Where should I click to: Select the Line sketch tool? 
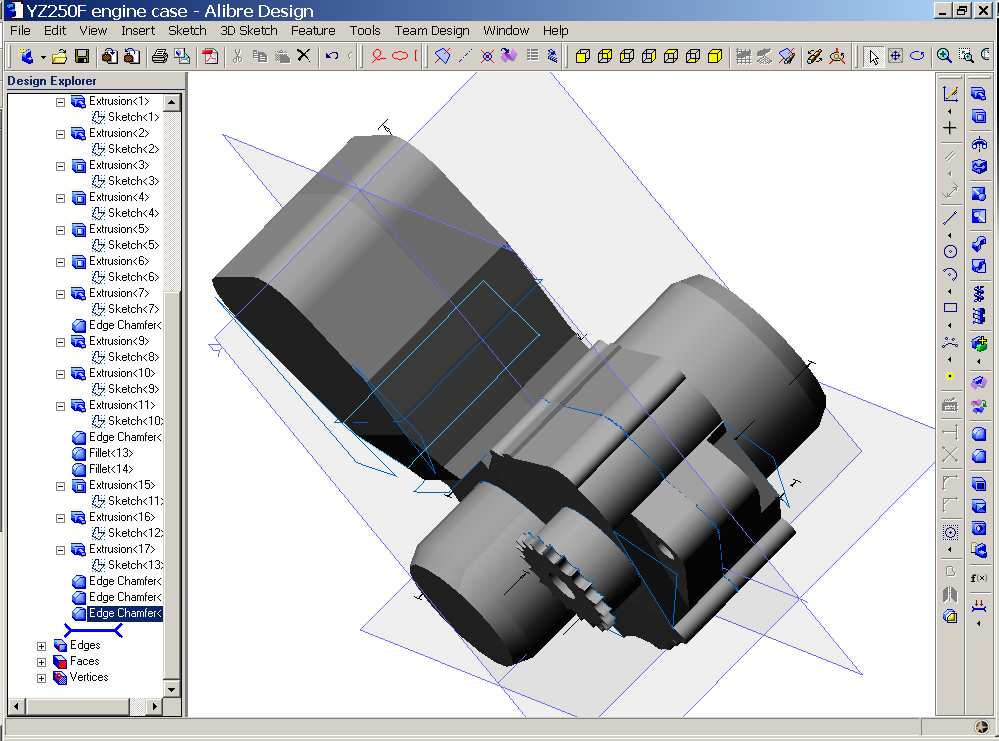click(x=950, y=217)
